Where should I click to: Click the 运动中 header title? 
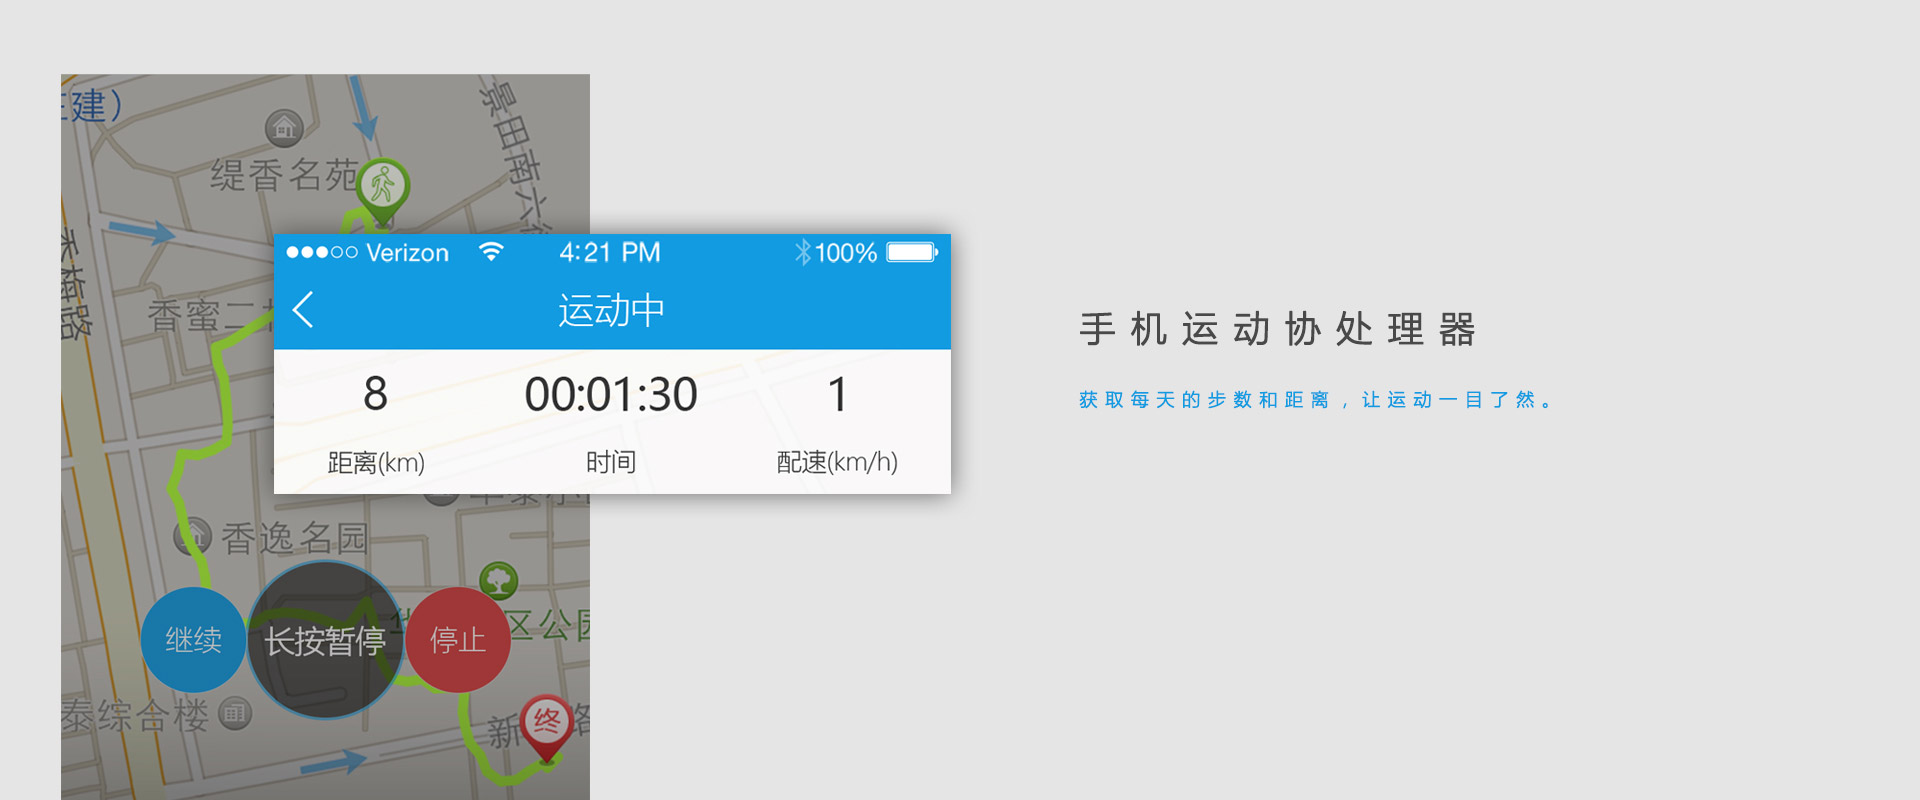click(x=611, y=311)
